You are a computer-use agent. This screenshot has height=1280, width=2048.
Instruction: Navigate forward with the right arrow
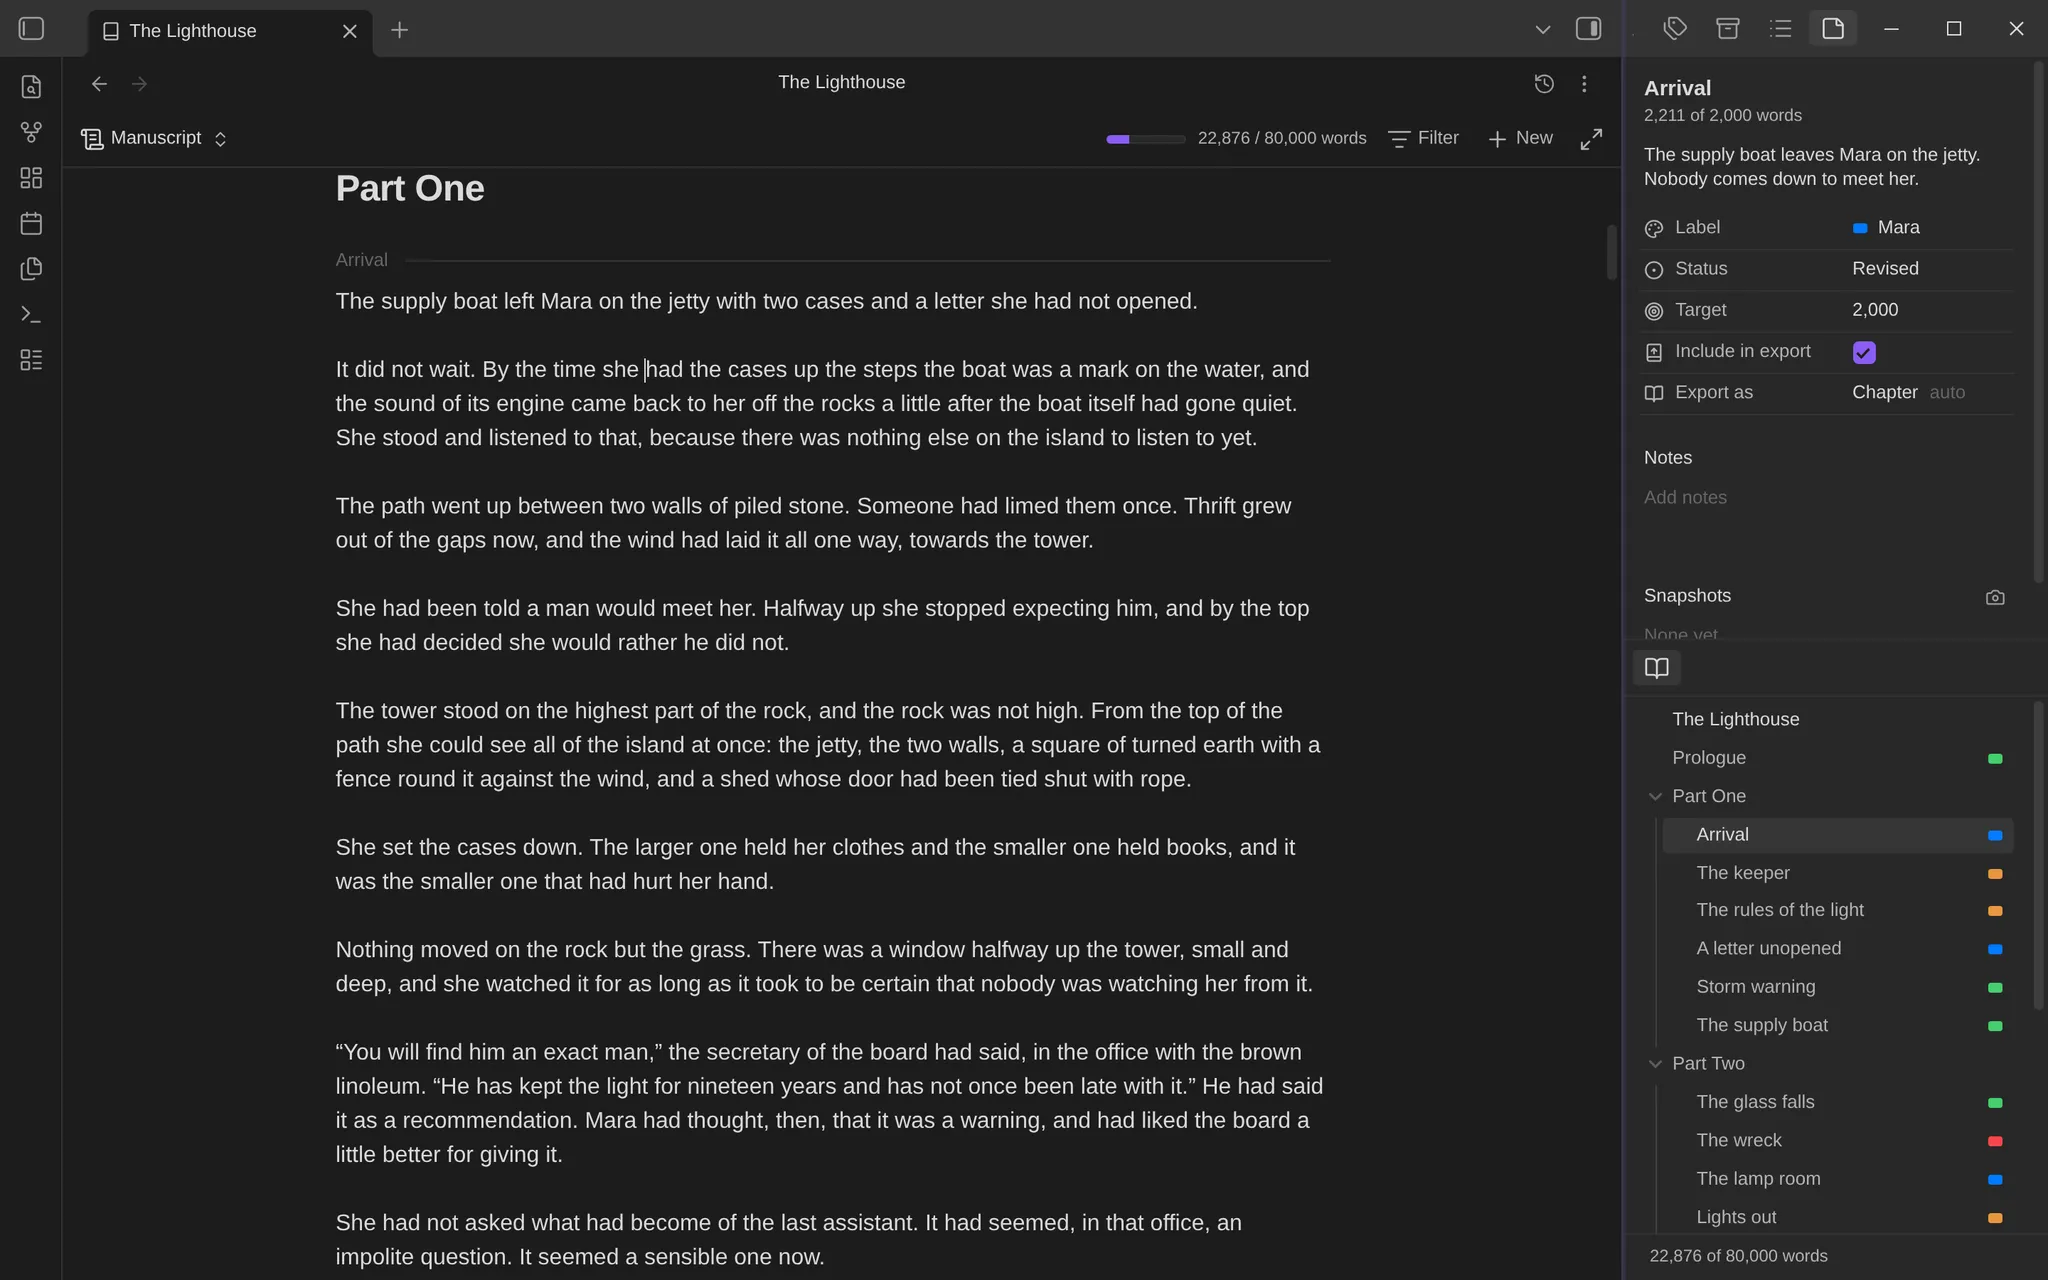[139, 84]
